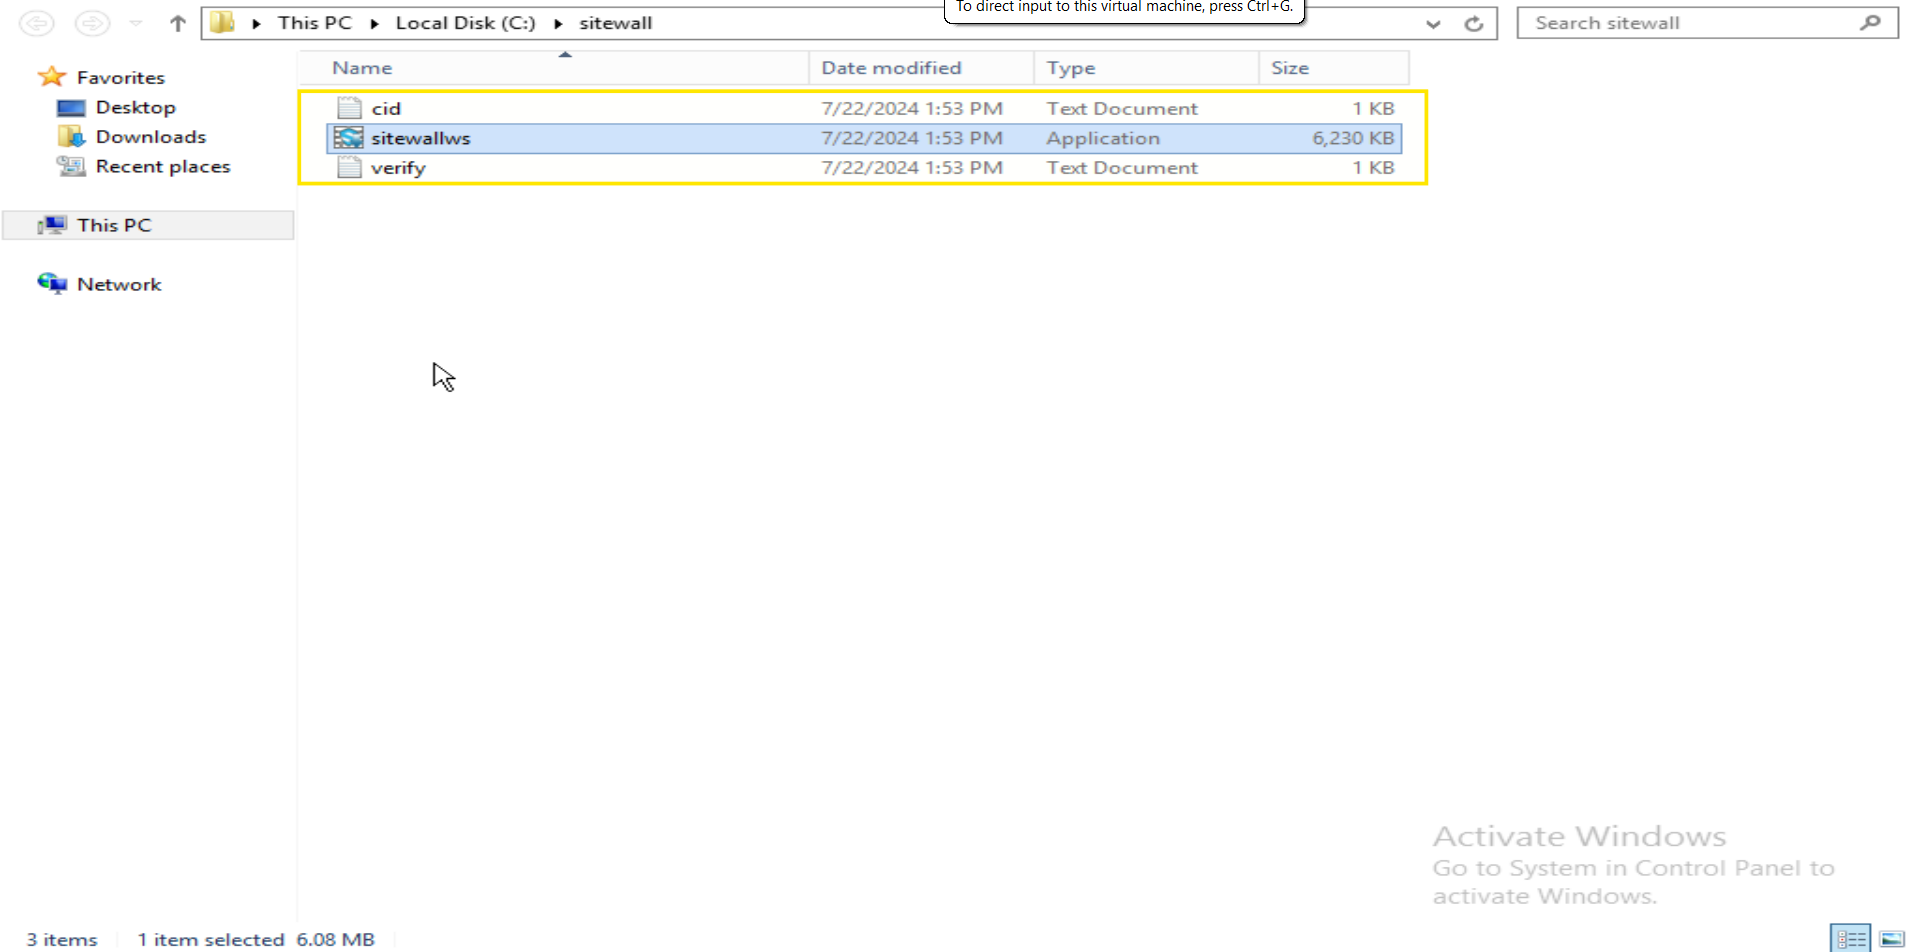Click the Application type cell of sitewallws
Image resolution: width=1918 pixels, height=952 pixels.
[1103, 138]
